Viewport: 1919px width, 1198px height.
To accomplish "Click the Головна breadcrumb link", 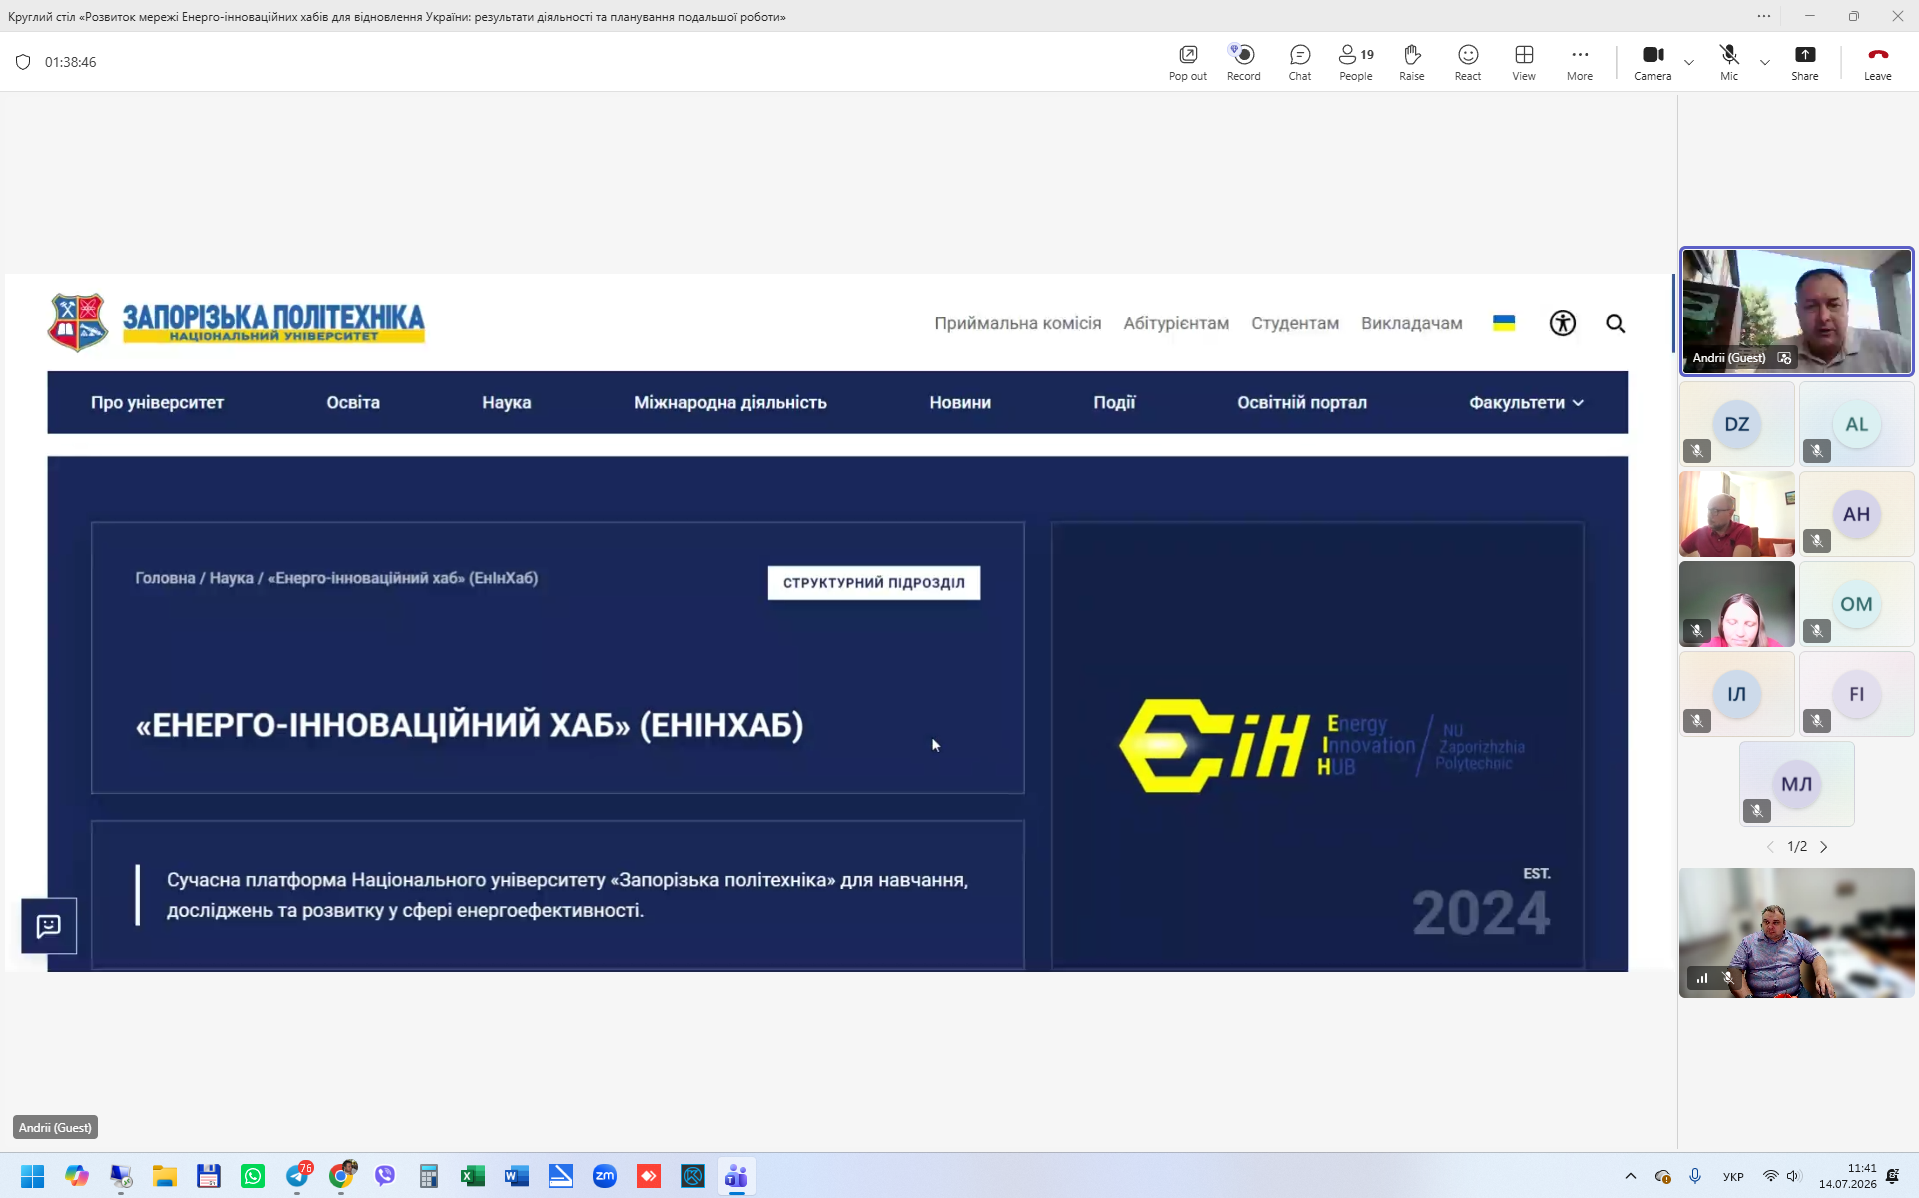I will (165, 578).
